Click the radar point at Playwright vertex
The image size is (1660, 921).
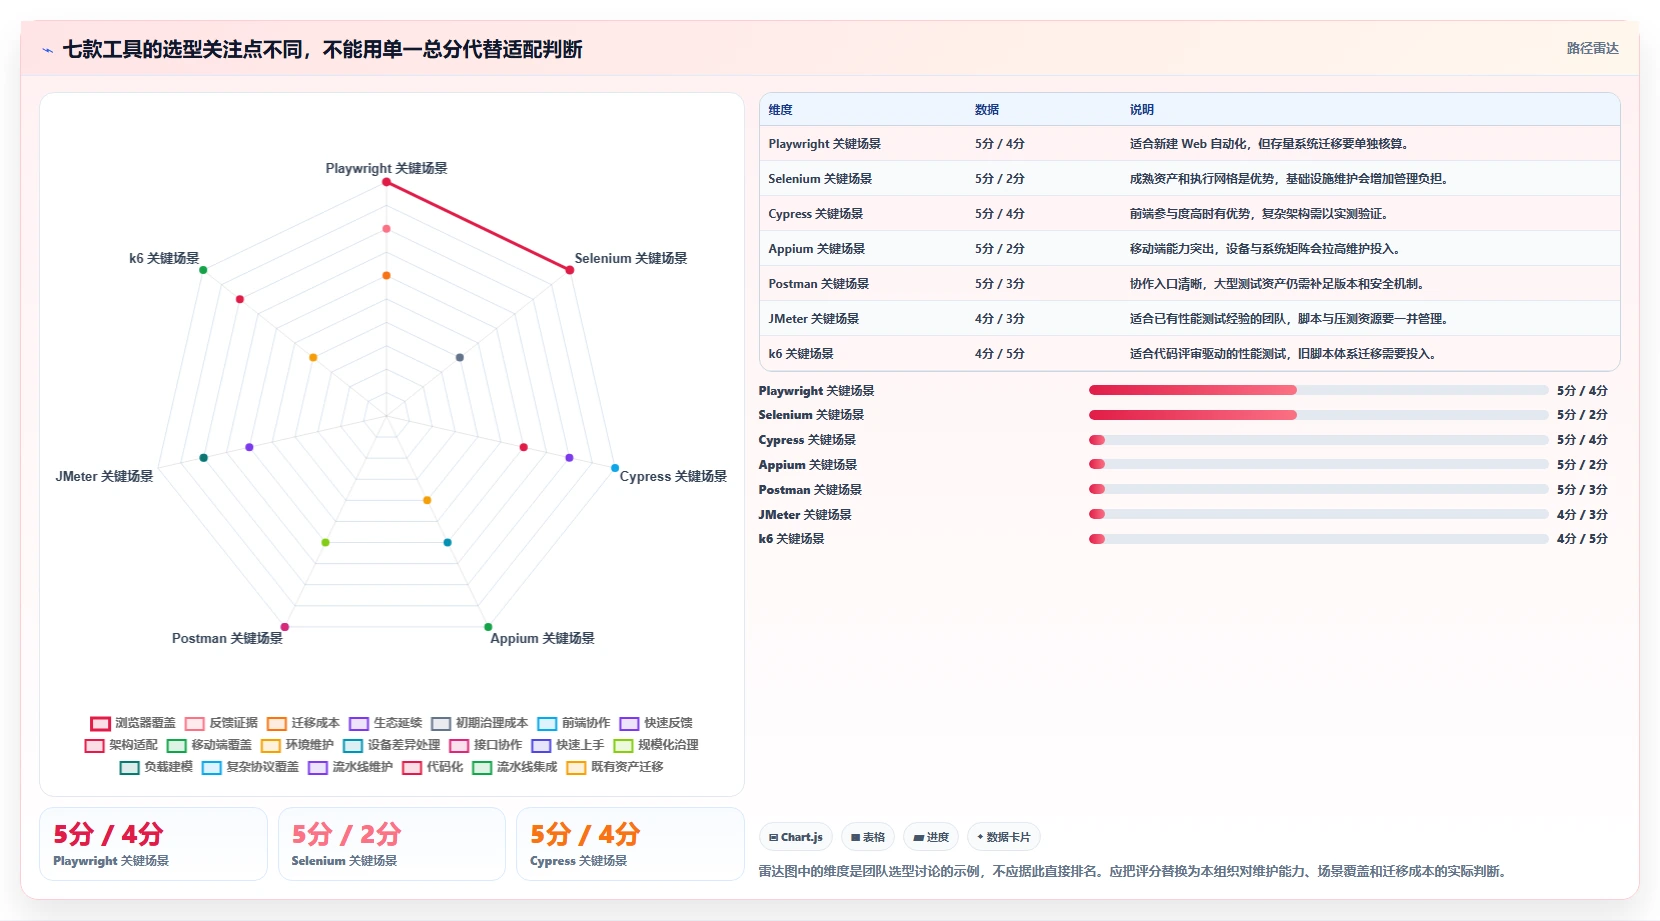click(386, 182)
